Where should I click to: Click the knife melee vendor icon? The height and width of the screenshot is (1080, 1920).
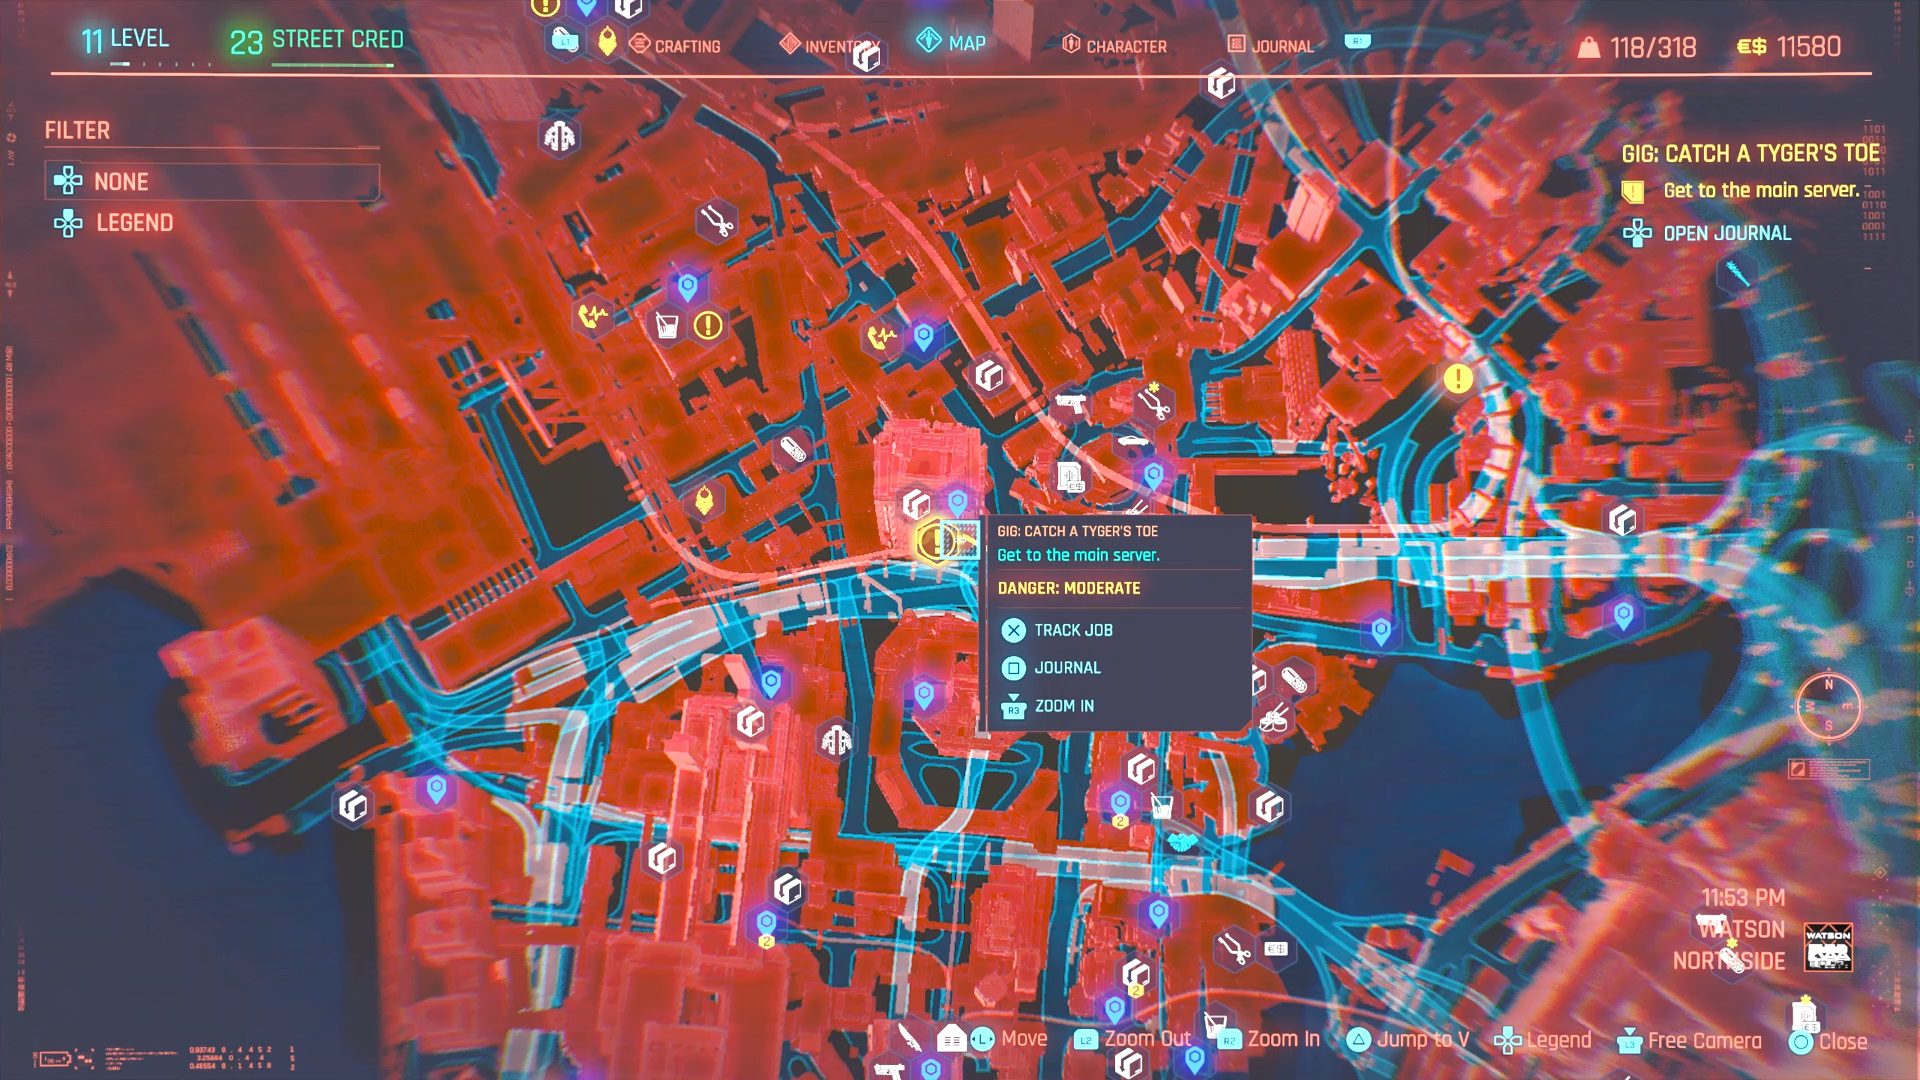click(x=908, y=1036)
